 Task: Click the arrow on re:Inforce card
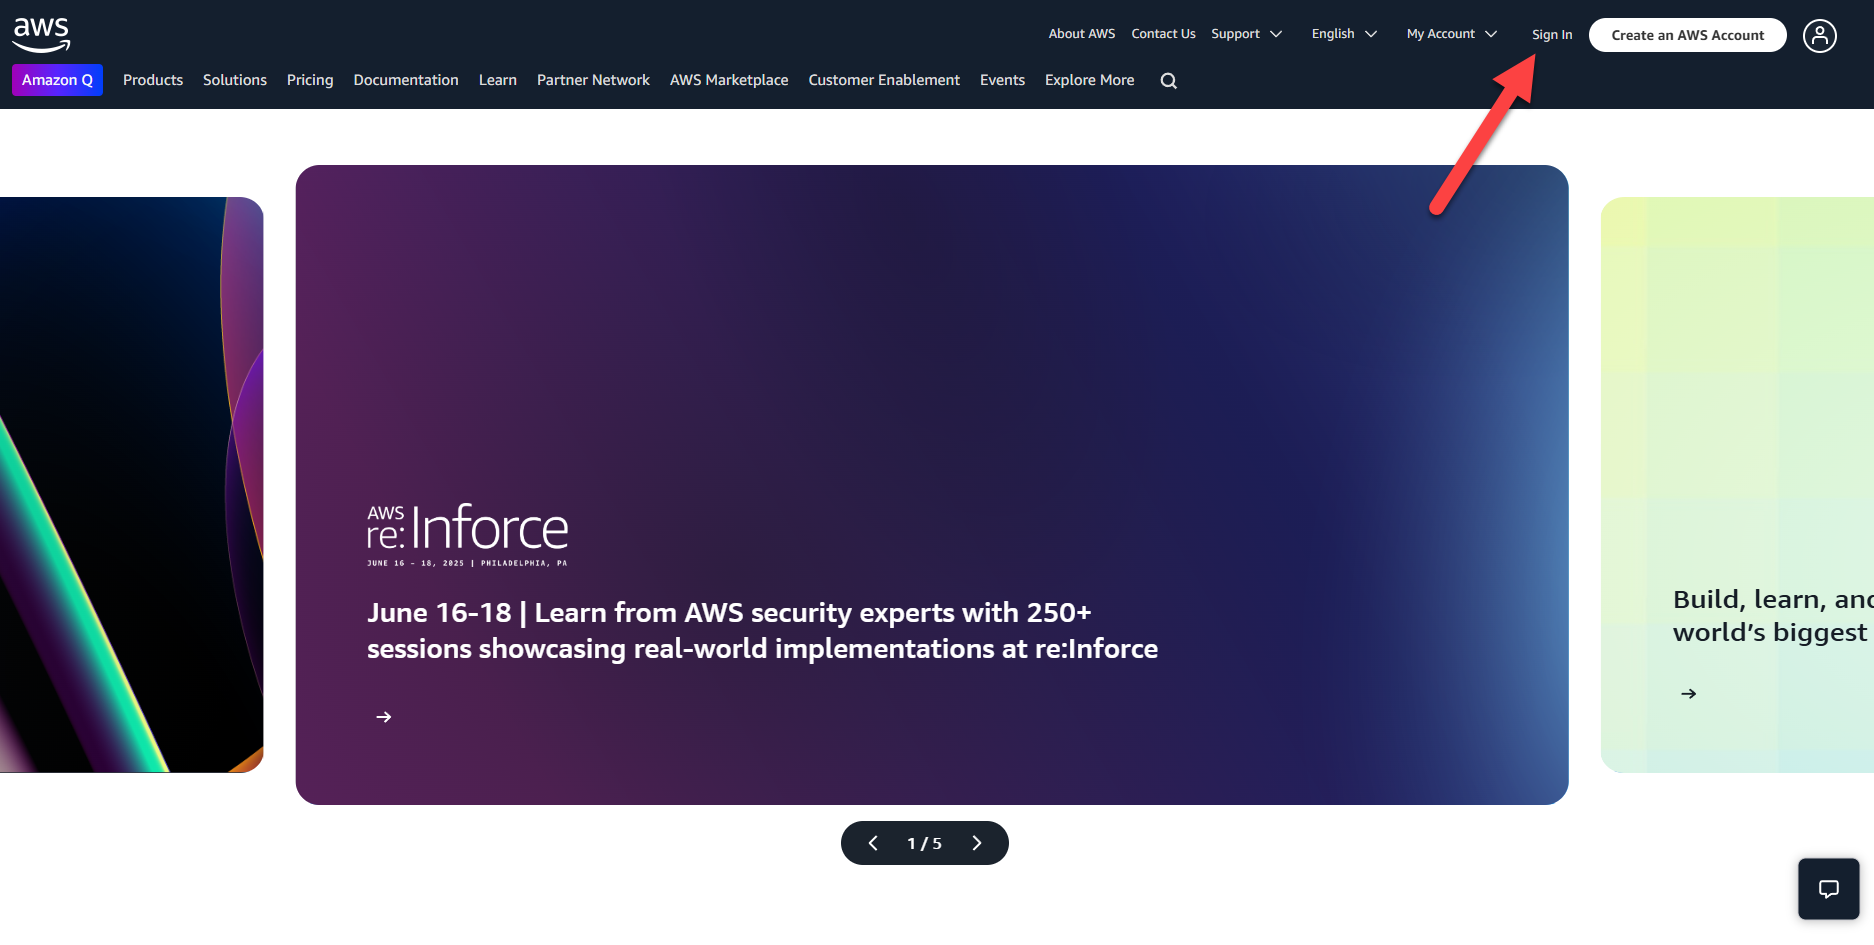(383, 717)
